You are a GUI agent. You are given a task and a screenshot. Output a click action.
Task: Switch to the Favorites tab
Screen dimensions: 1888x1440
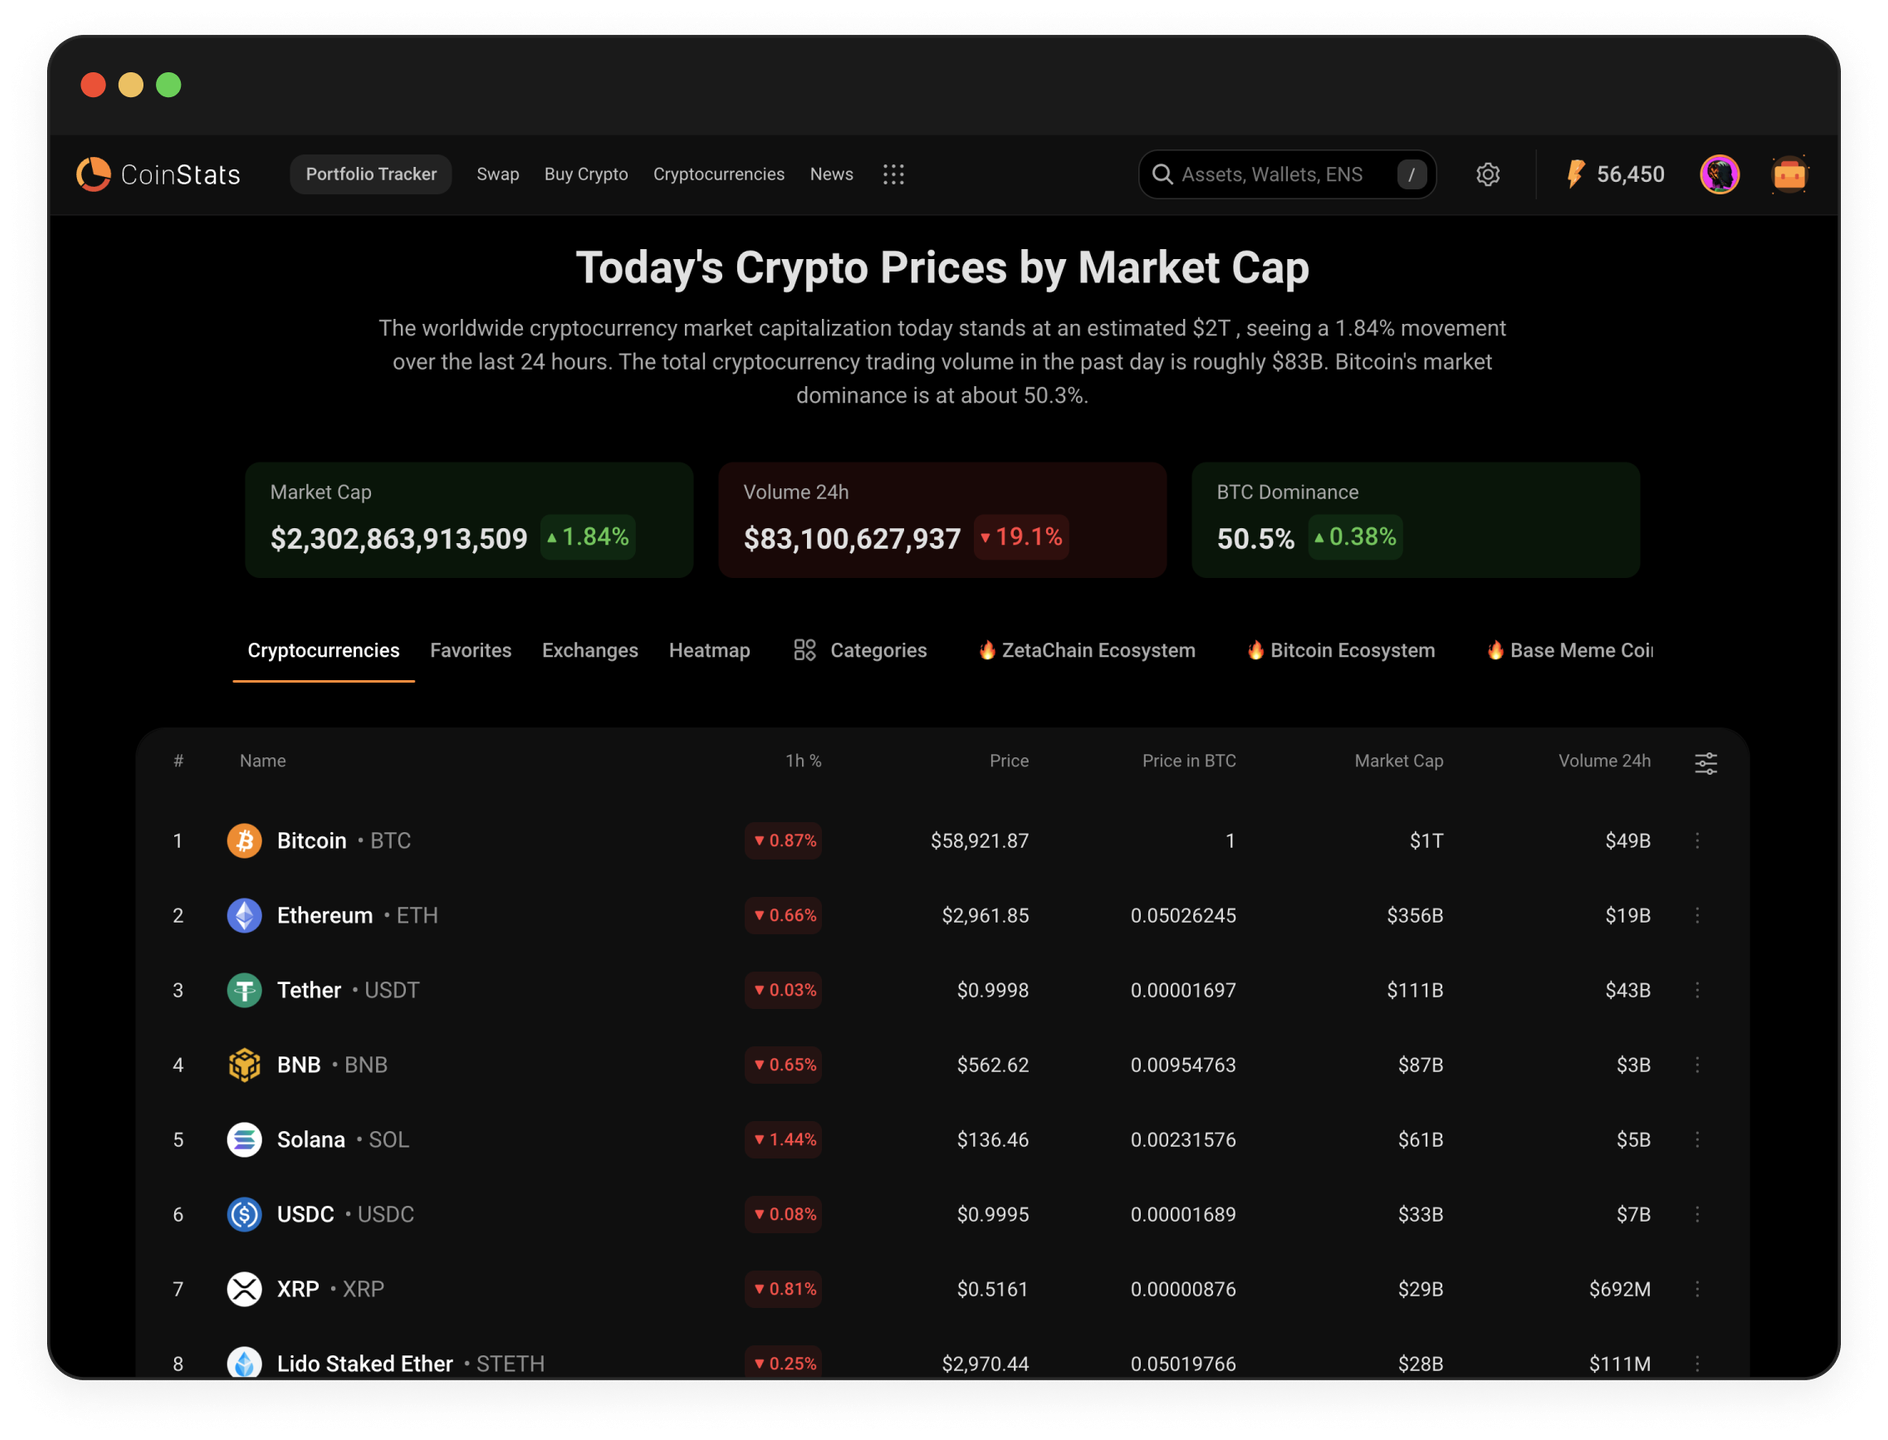pyautogui.click(x=470, y=651)
